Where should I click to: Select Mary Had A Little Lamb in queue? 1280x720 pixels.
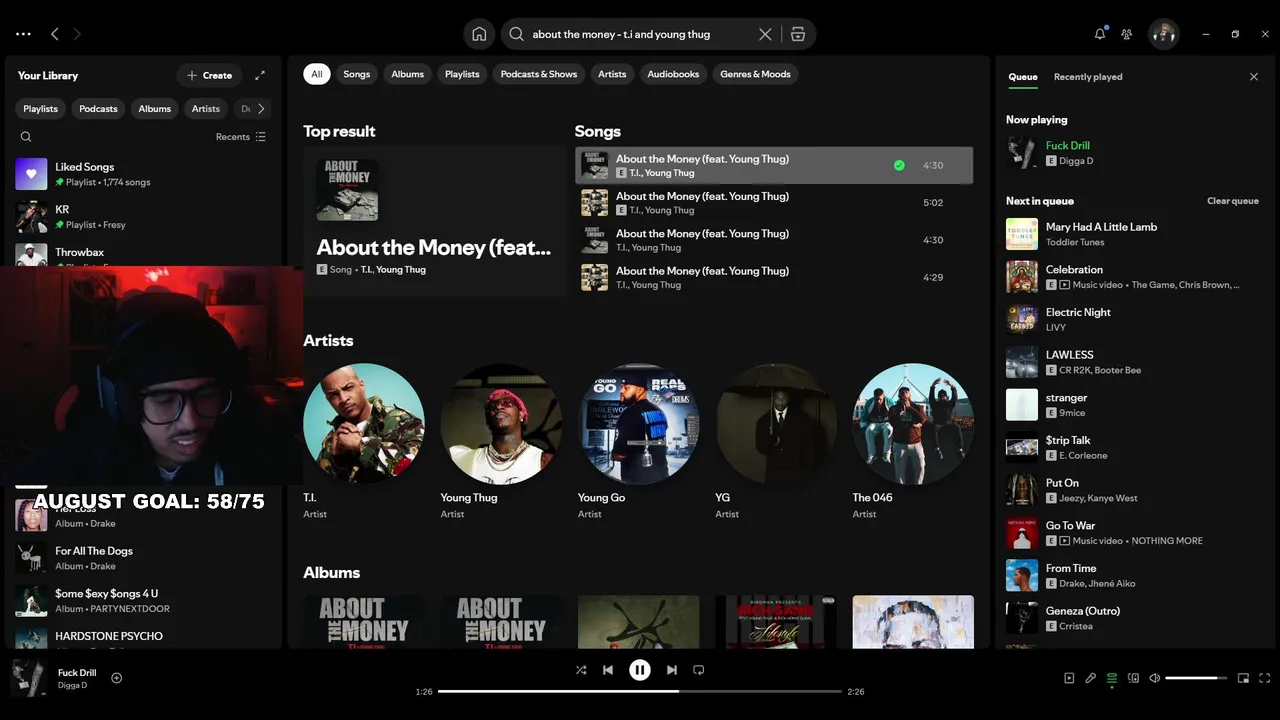[1133, 234]
